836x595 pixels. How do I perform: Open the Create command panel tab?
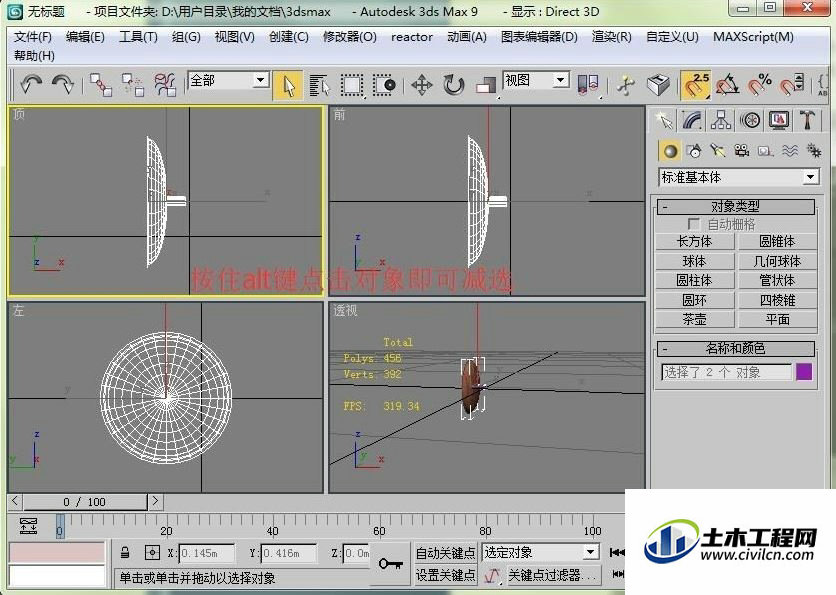pos(664,121)
